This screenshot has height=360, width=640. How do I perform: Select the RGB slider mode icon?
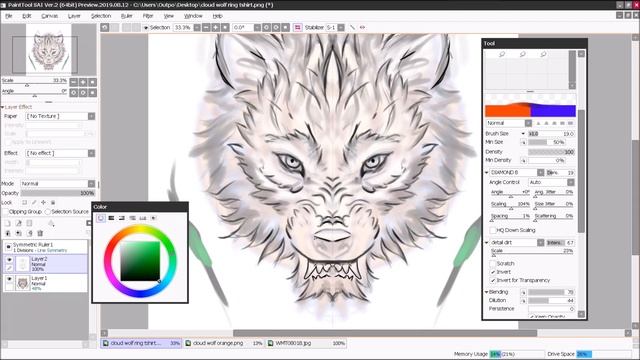tap(111, 218)
